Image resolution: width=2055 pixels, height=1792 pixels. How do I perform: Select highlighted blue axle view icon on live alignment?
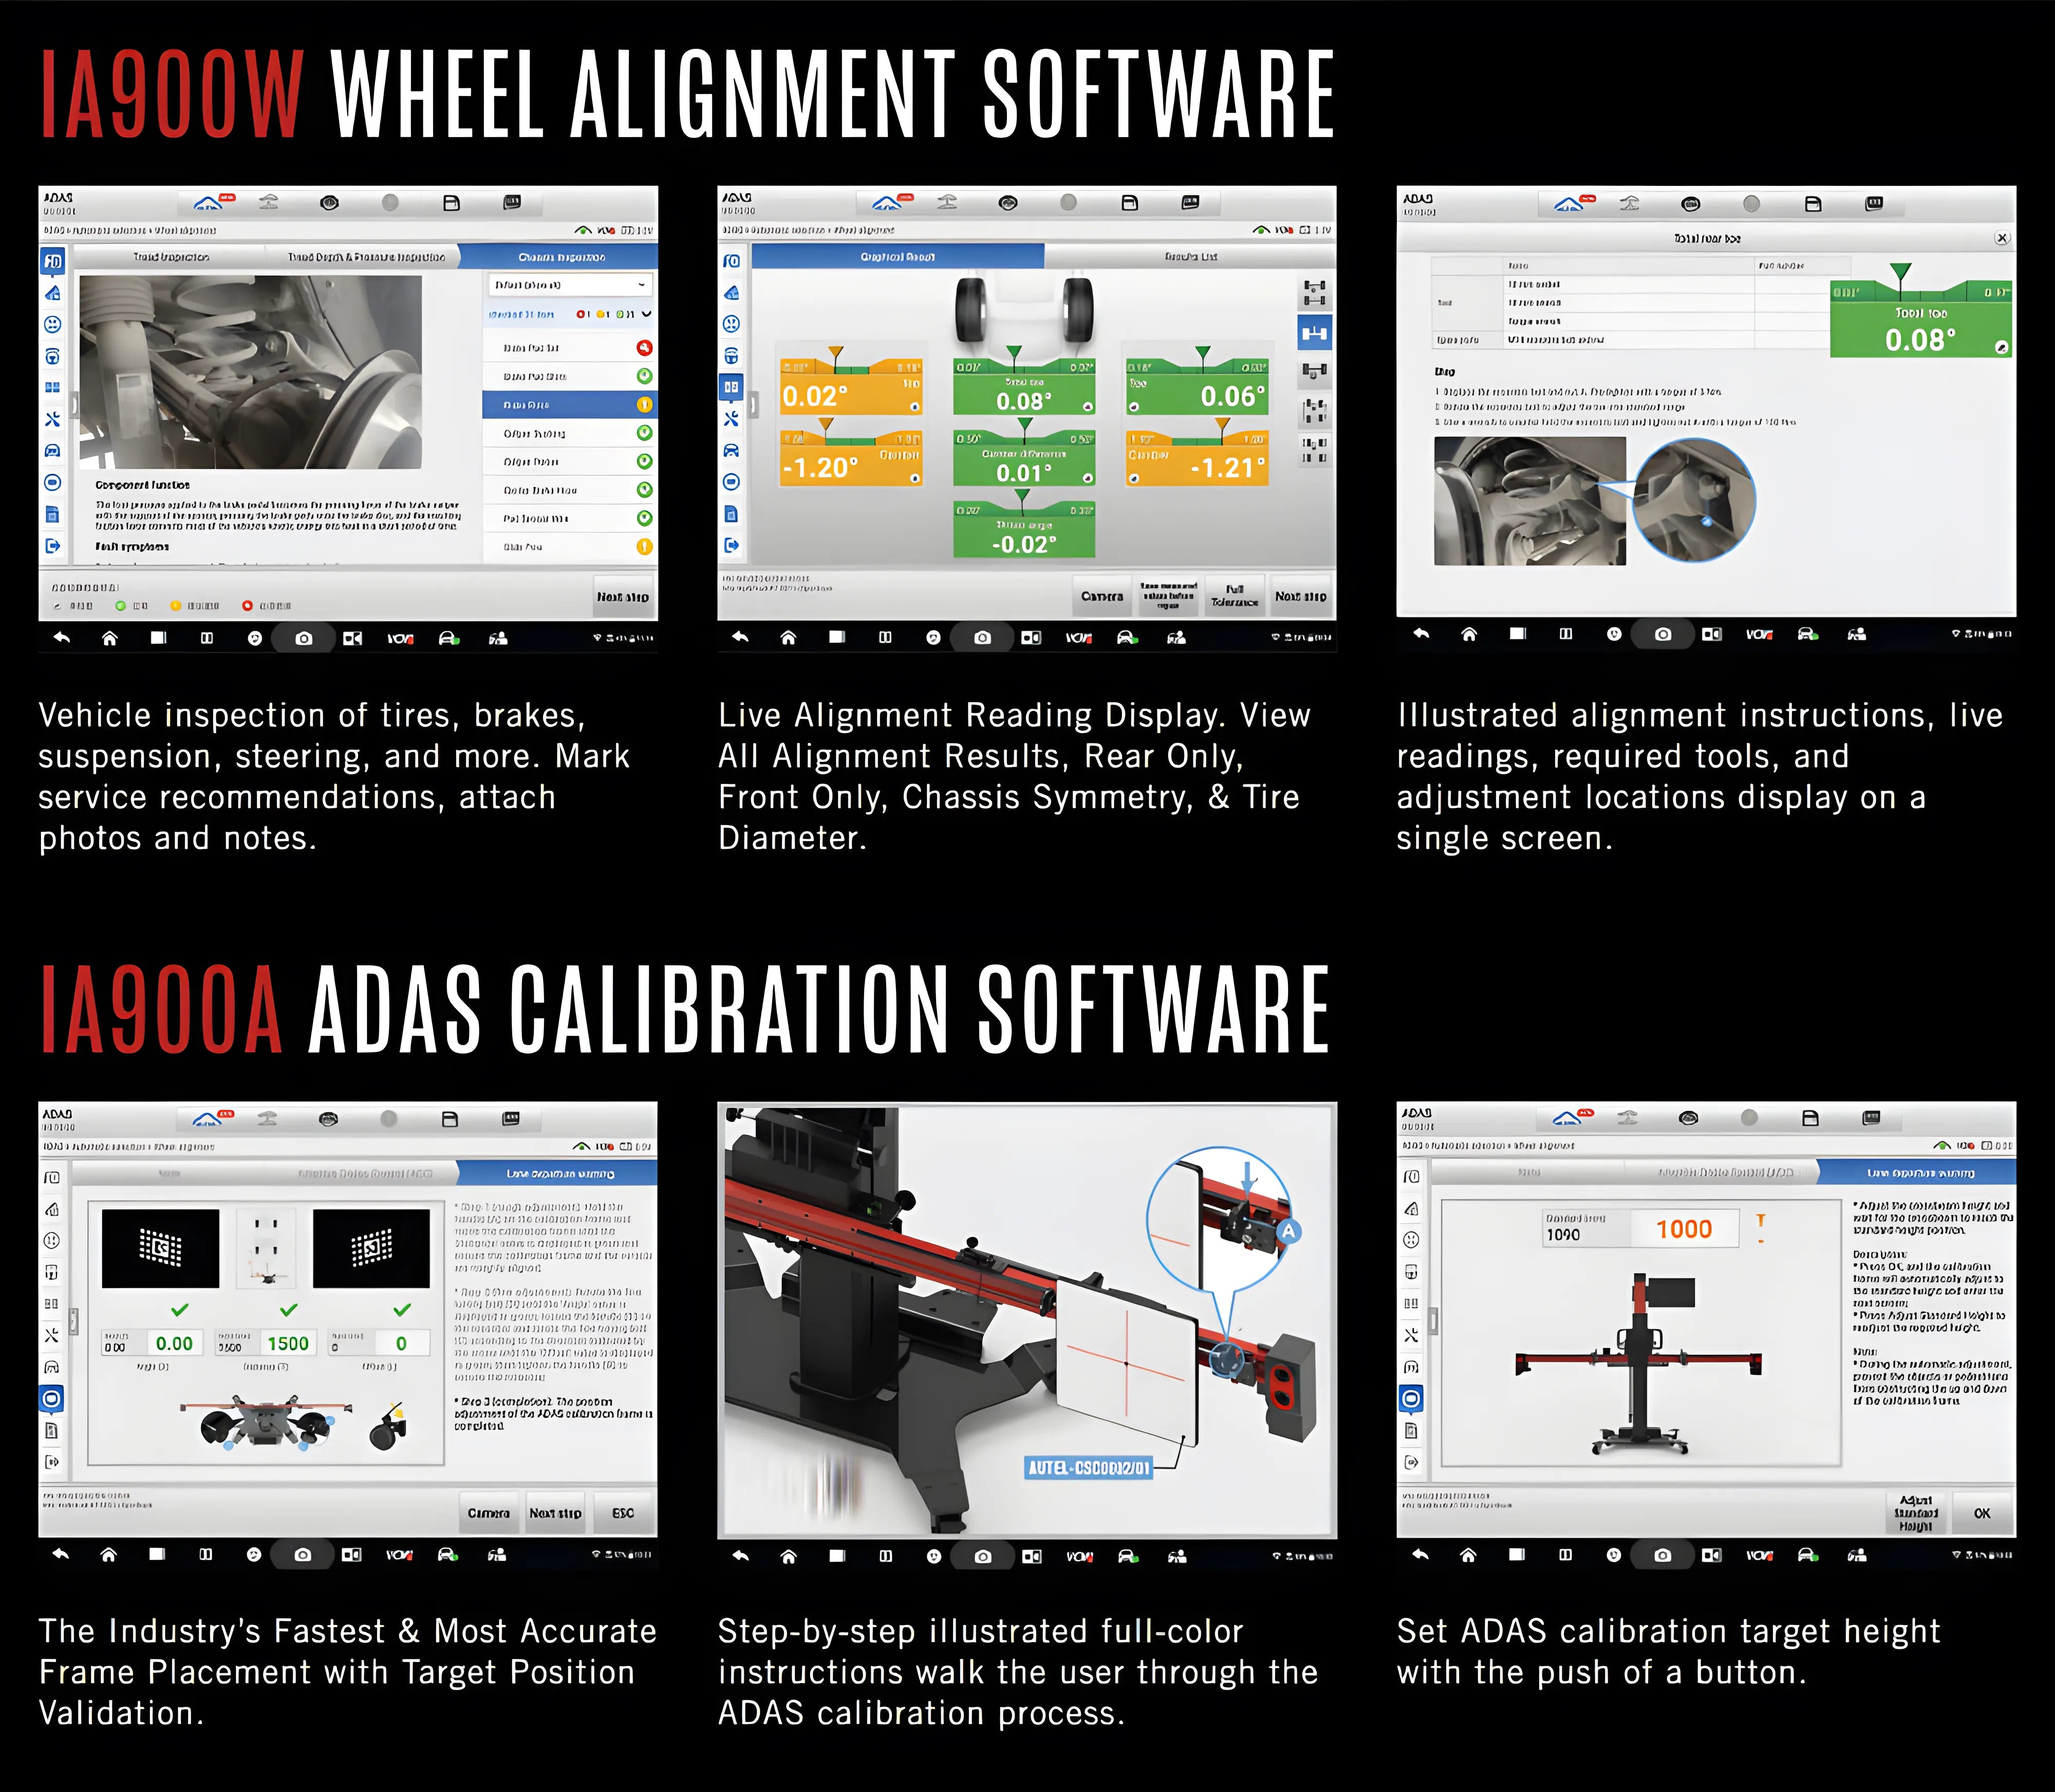pyautogui.click(x=1315, y=332)
